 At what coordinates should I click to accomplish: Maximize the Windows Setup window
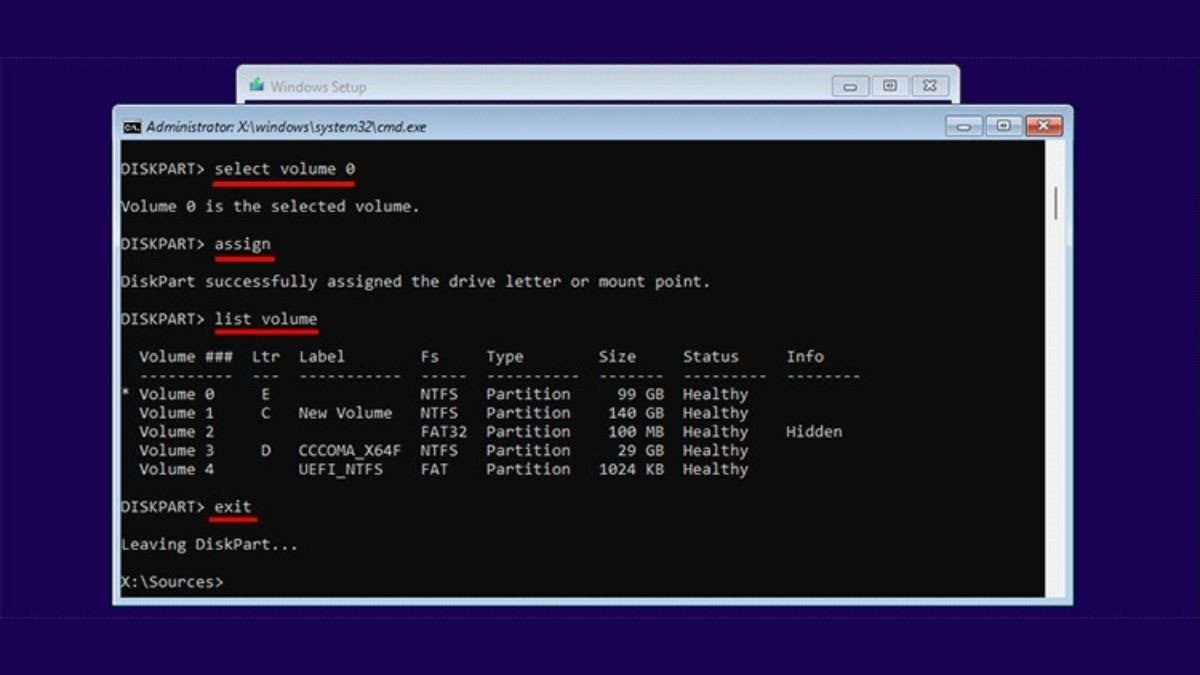(889, 86)
